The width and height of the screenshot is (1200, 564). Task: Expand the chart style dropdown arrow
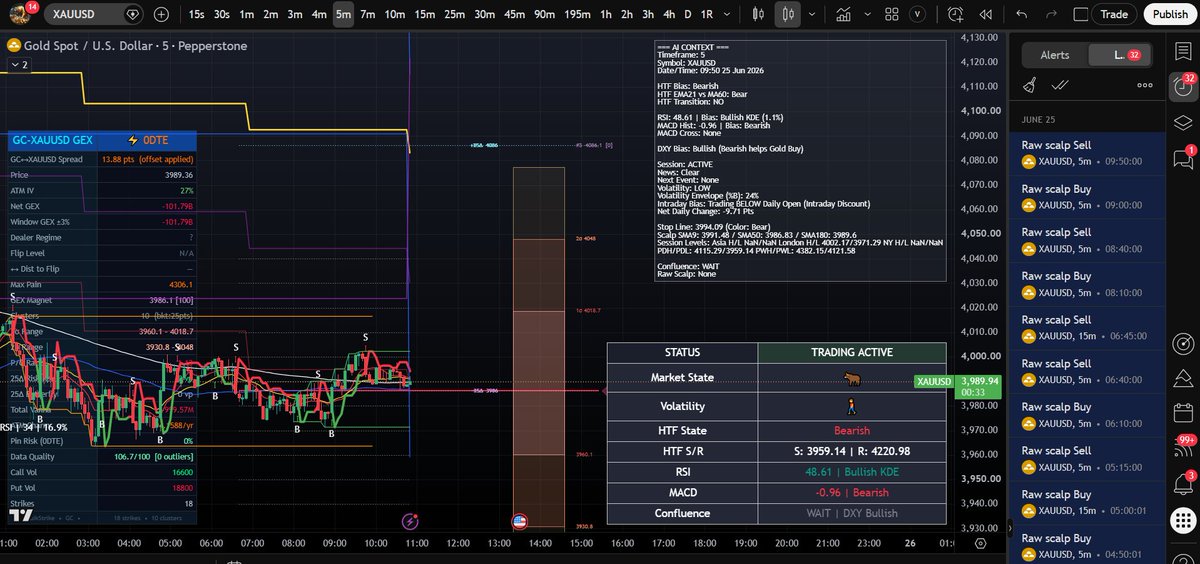point(810,15)
